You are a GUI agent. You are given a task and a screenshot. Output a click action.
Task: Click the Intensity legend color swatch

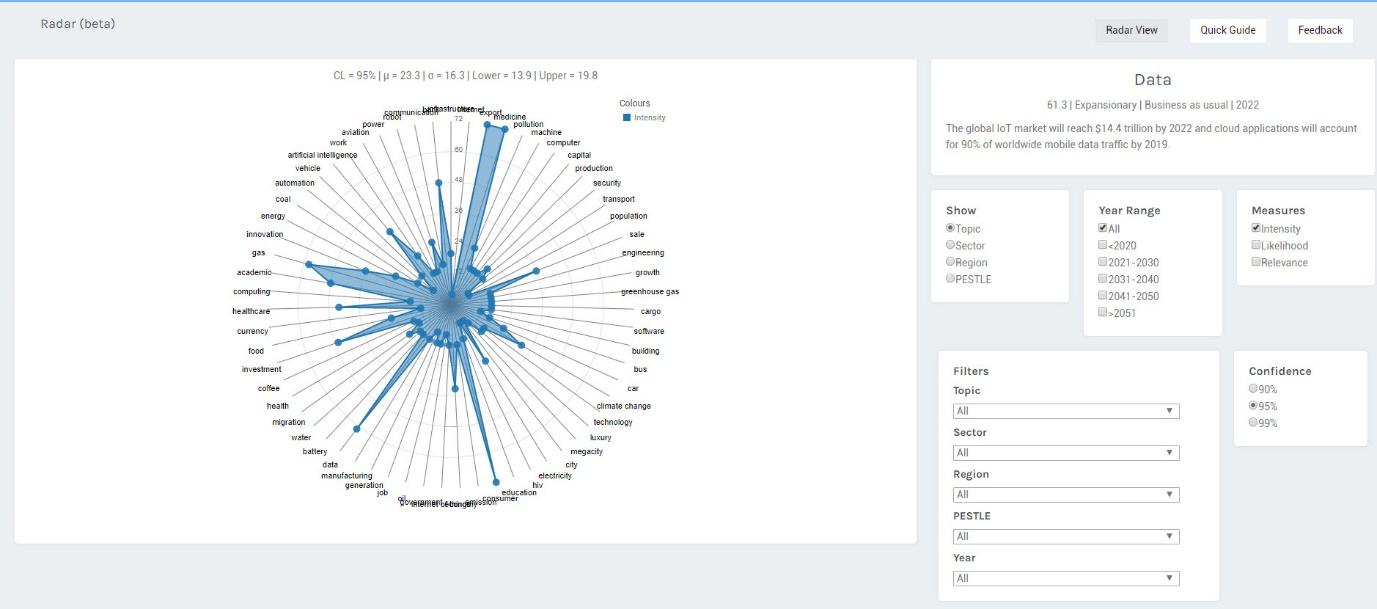point(627,118)
